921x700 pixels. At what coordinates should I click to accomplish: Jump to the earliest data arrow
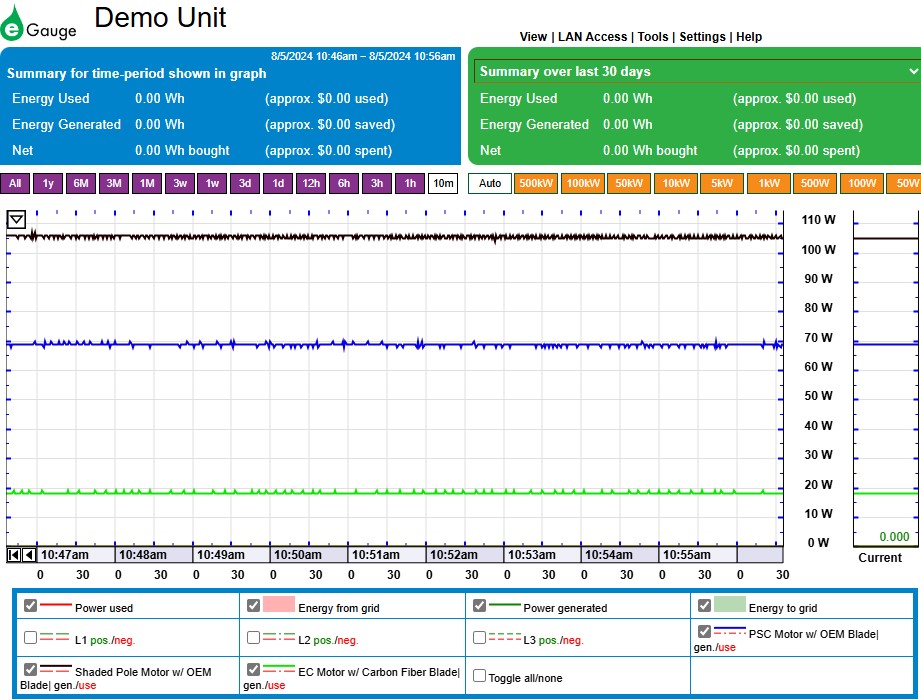point(14,555)
